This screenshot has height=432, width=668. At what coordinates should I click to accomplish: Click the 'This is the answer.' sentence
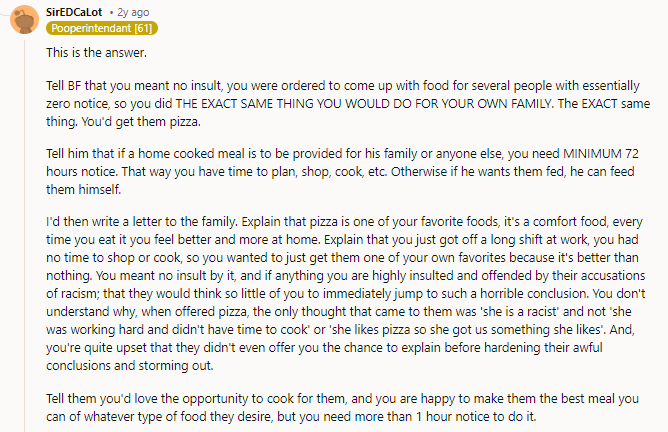coord(101,50)
